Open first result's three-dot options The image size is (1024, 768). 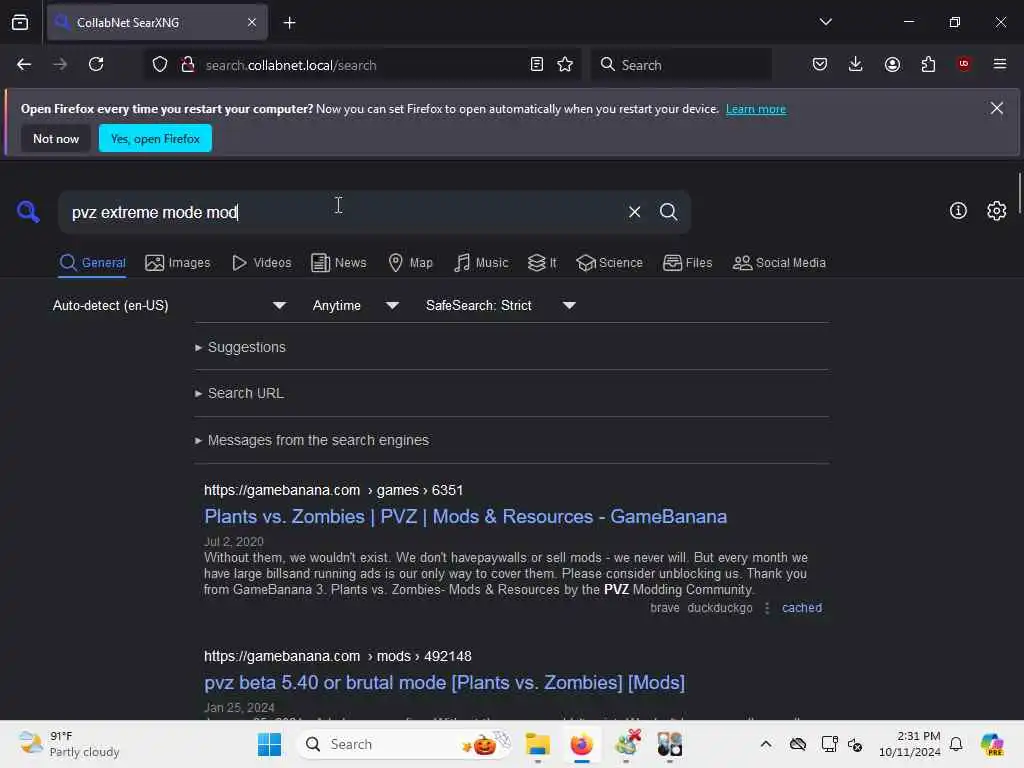click(767, 608)
